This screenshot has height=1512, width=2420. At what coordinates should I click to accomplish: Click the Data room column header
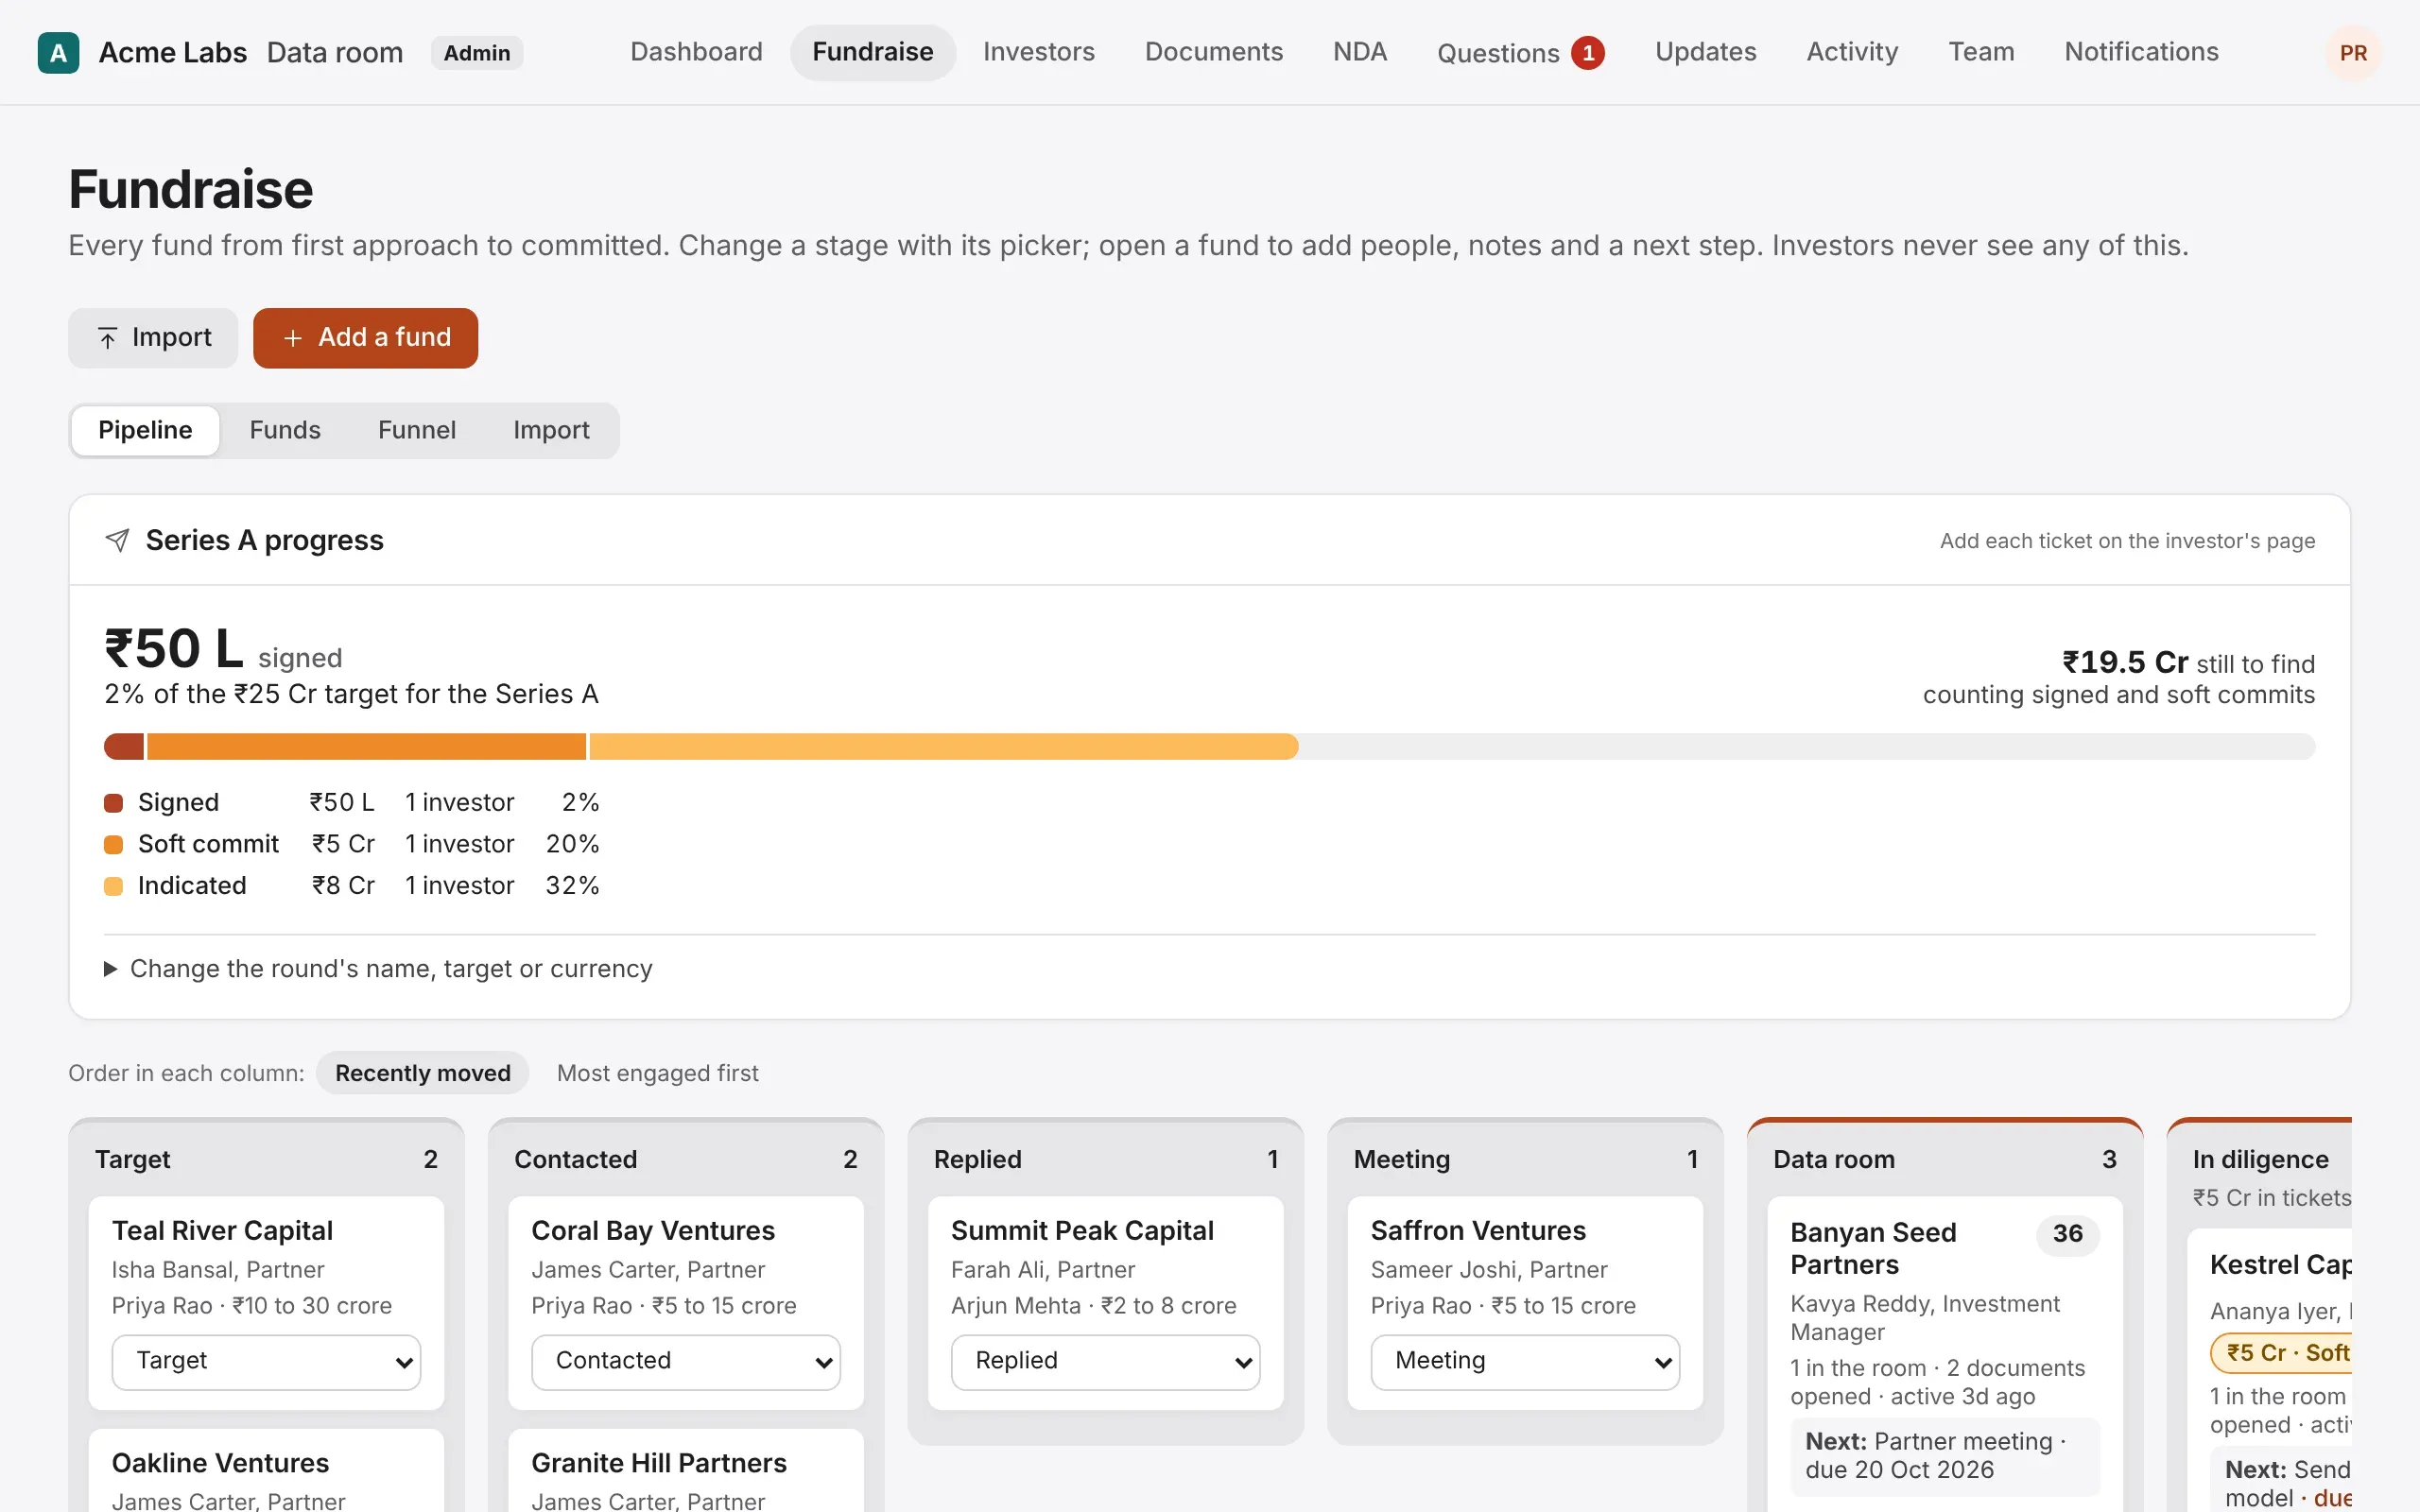1944,1159
